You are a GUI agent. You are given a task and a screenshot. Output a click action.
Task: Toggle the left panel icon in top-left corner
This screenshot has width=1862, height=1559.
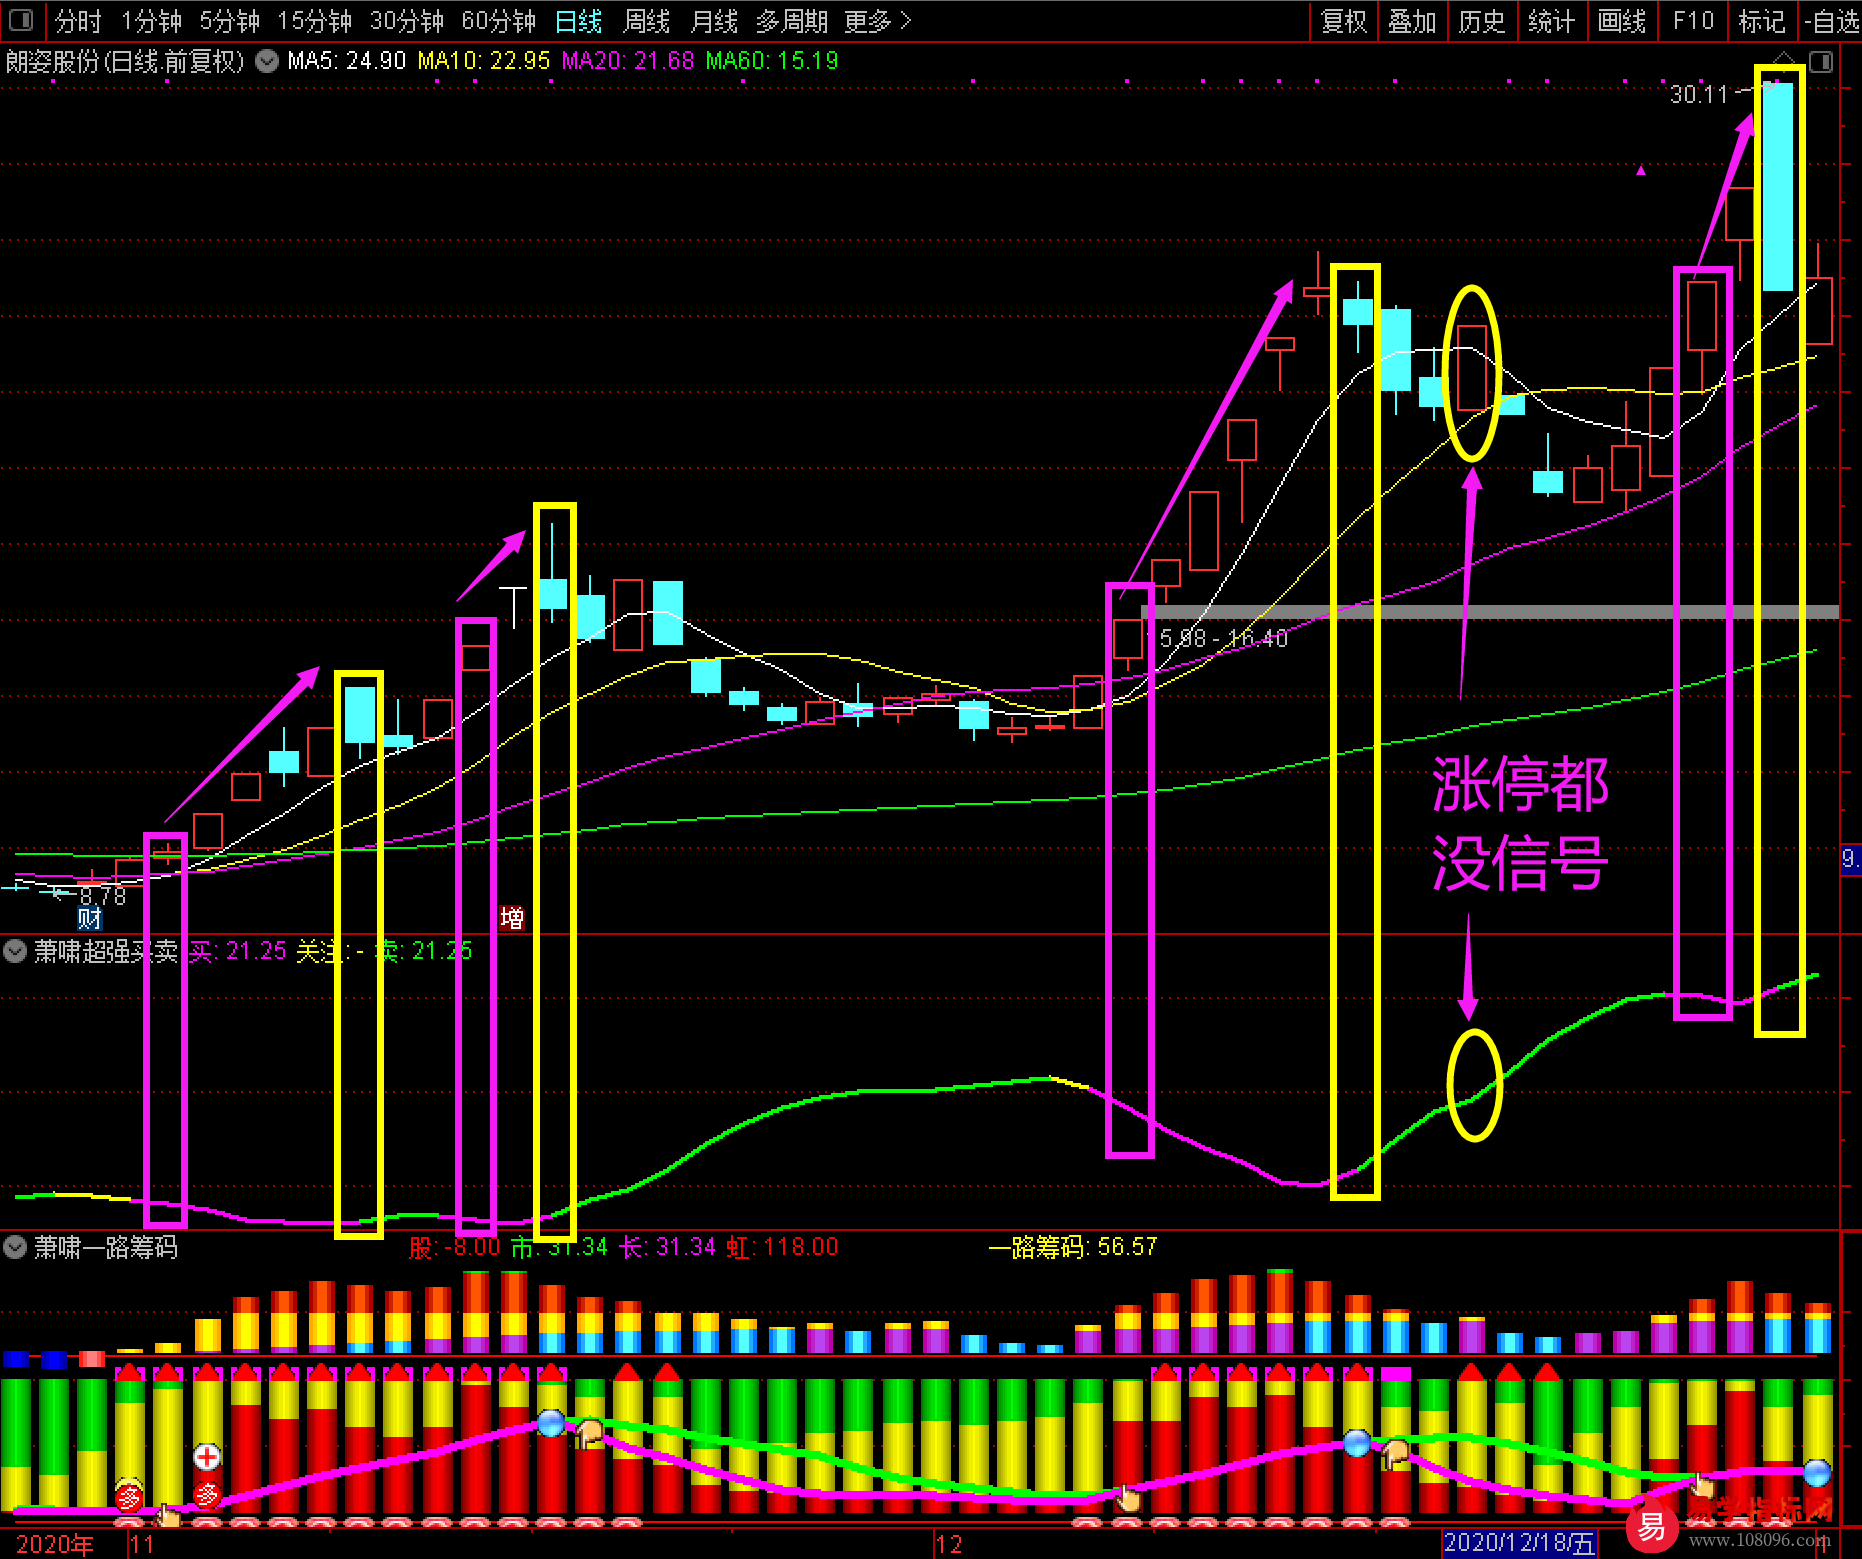tap(20, 20)
